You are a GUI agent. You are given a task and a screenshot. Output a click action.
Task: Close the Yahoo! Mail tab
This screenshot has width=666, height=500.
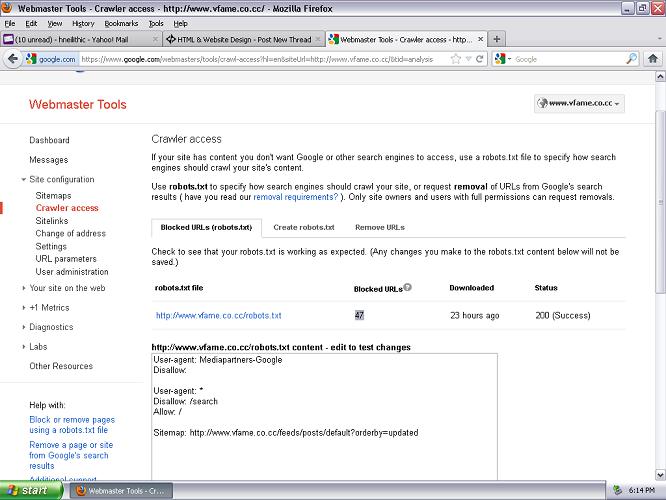click(155, 39)
